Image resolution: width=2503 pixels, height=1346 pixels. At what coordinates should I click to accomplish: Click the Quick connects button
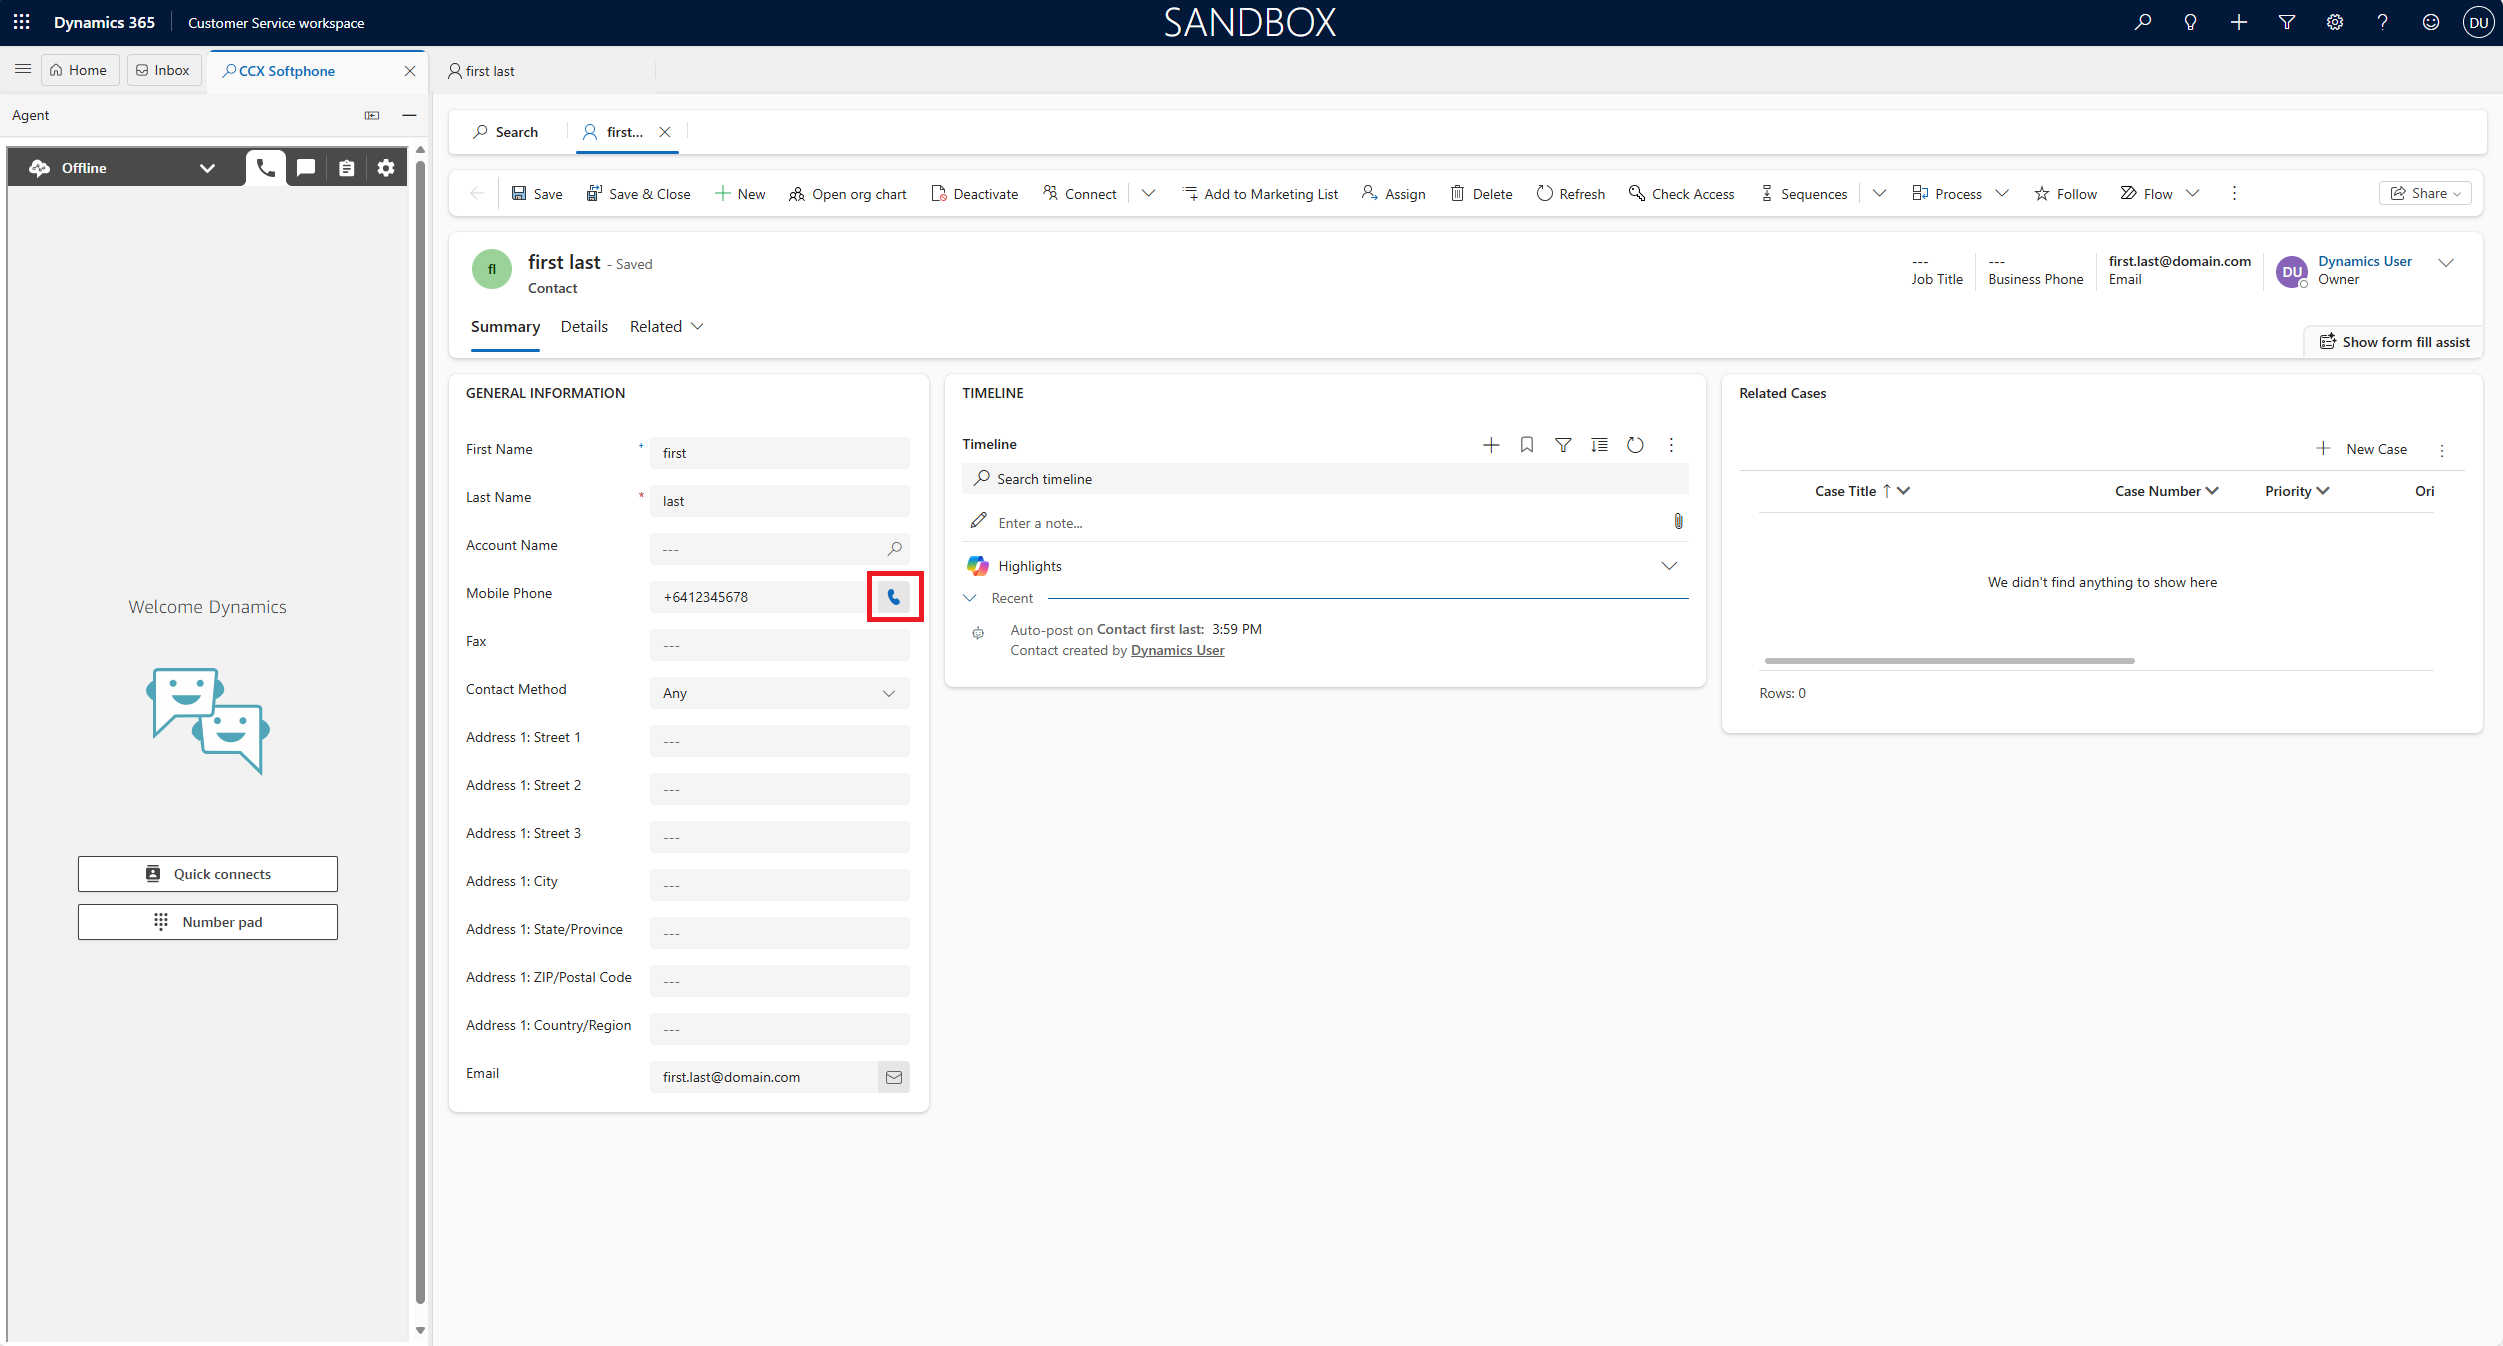pos(208,874)
